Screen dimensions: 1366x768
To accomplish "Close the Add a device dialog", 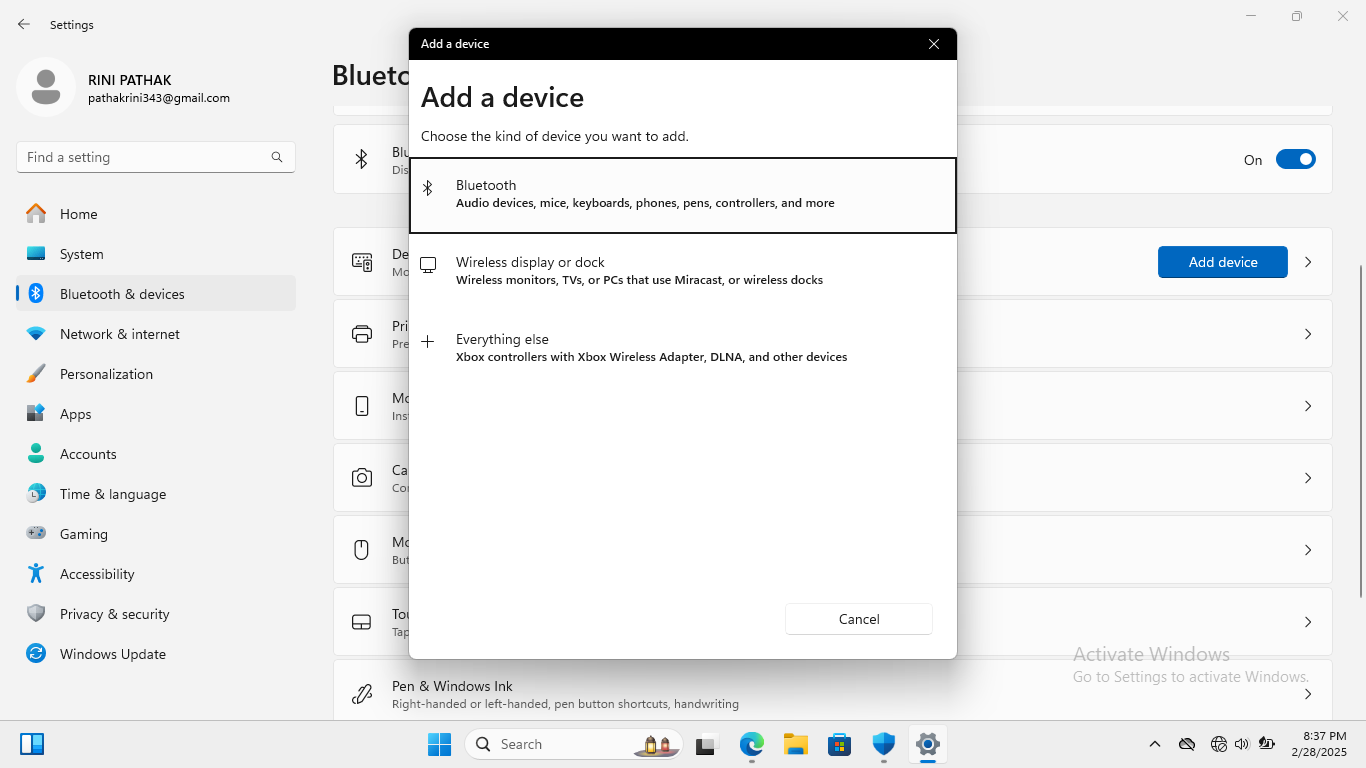I will click(x=933, y=44).
